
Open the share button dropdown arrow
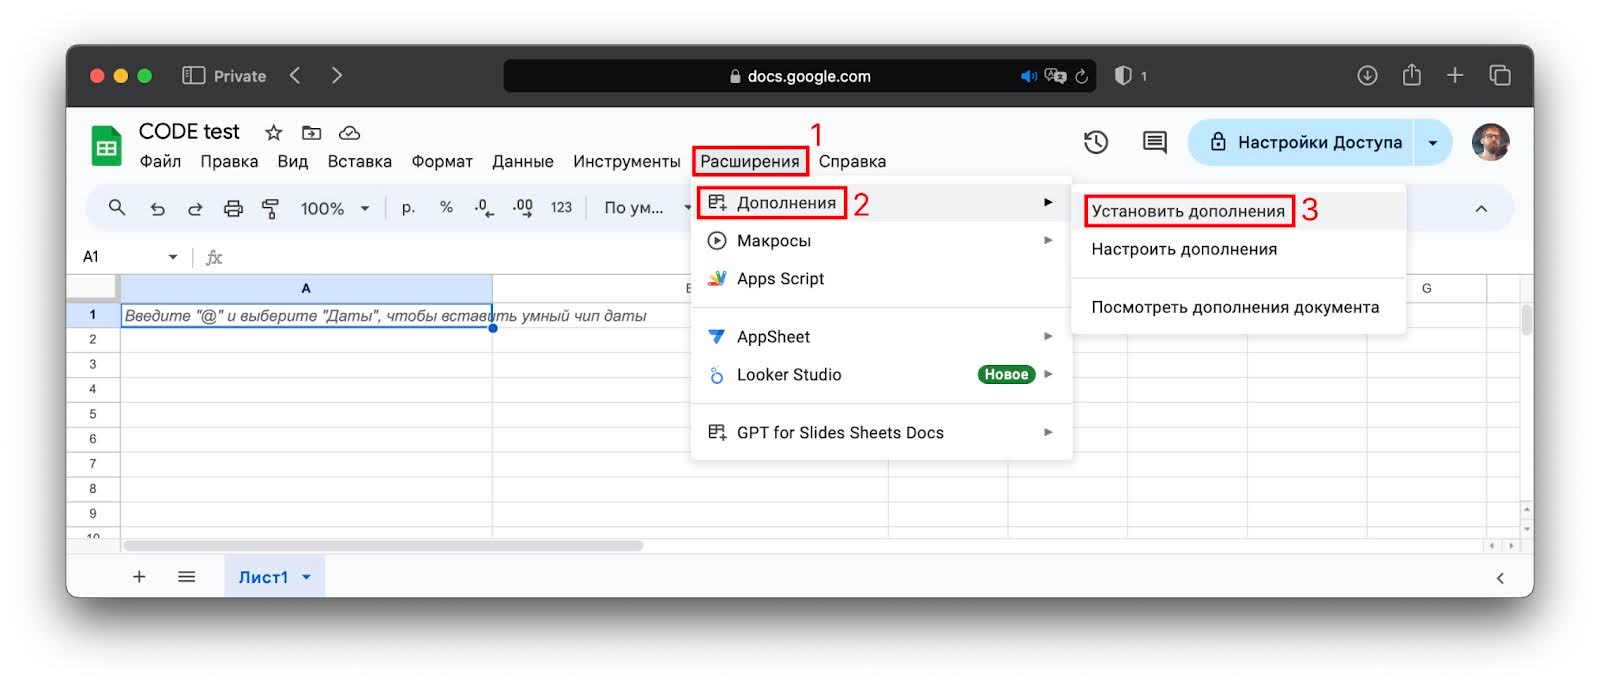1433,142
